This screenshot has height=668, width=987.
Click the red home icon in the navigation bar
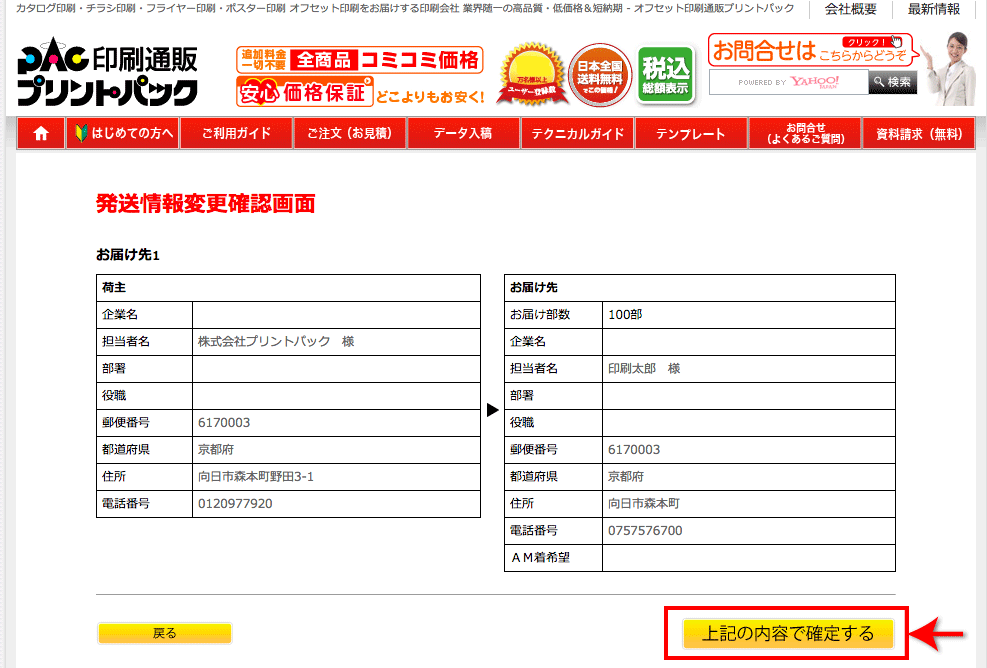point(40,132)
